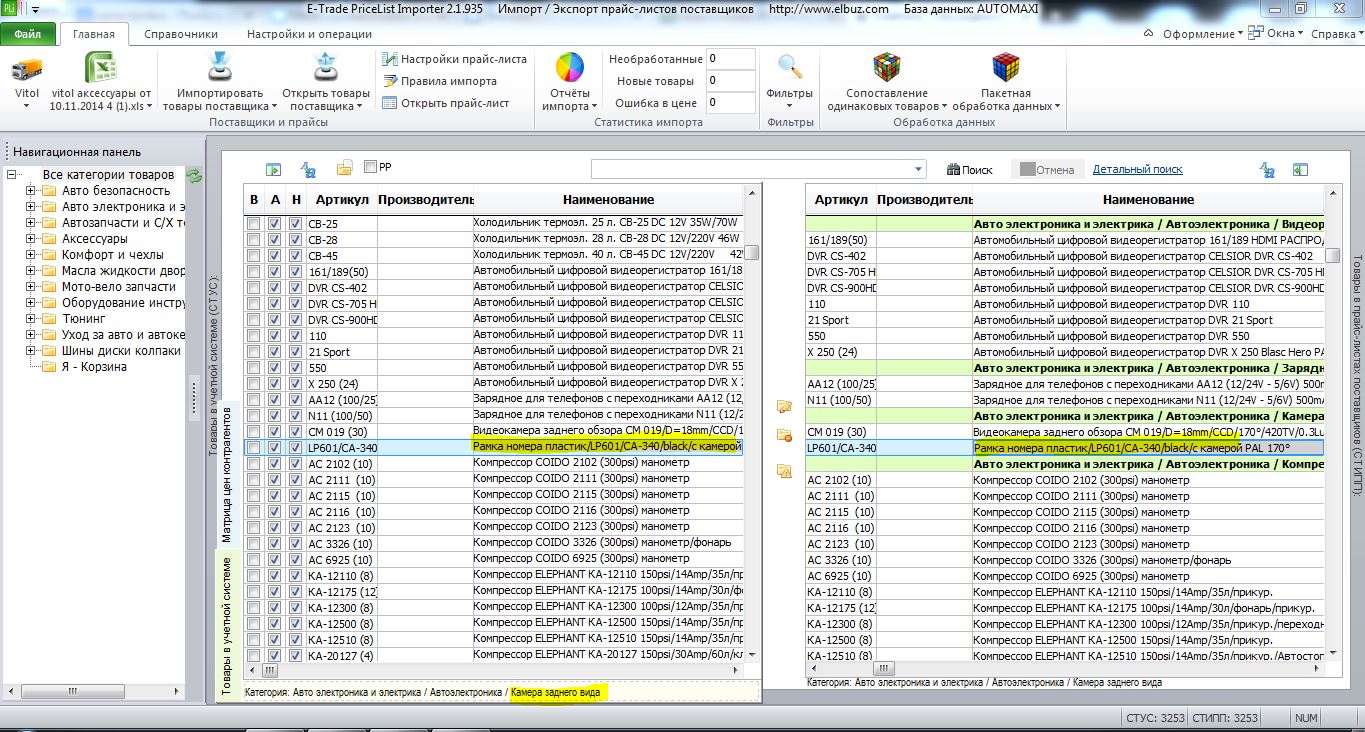
Task: Click left table horizontal scrollbar thumb
Action: point(270,670)
